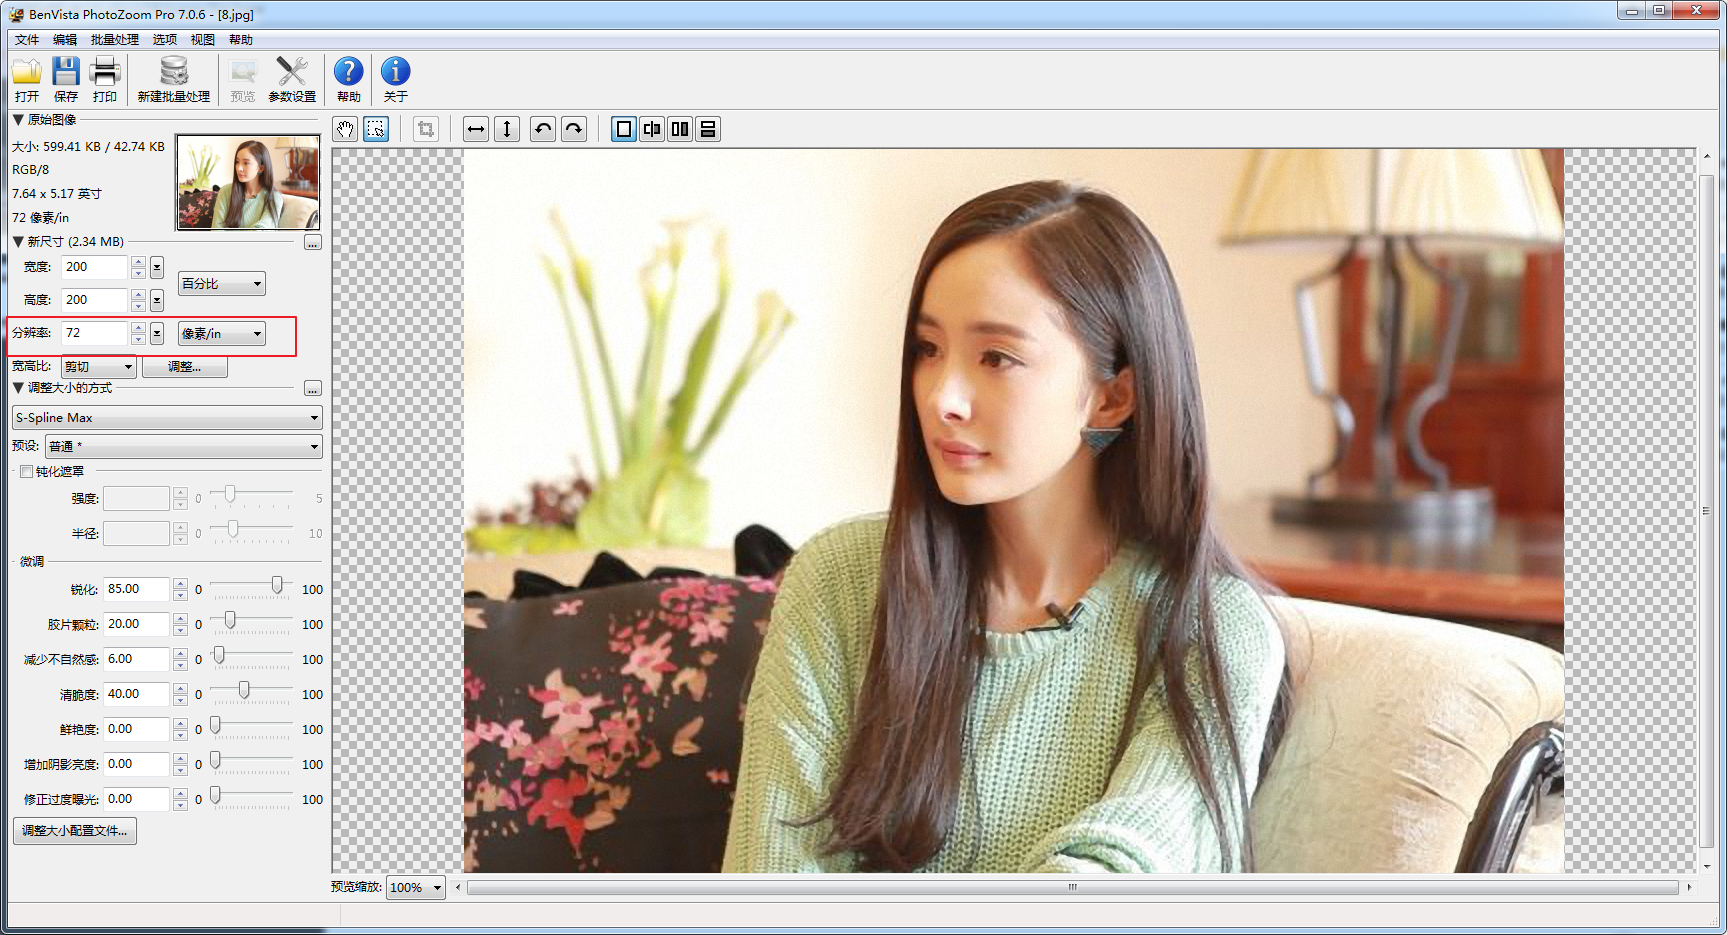Flip the image horizontally

pyautogui.click(x=476, y=129)
